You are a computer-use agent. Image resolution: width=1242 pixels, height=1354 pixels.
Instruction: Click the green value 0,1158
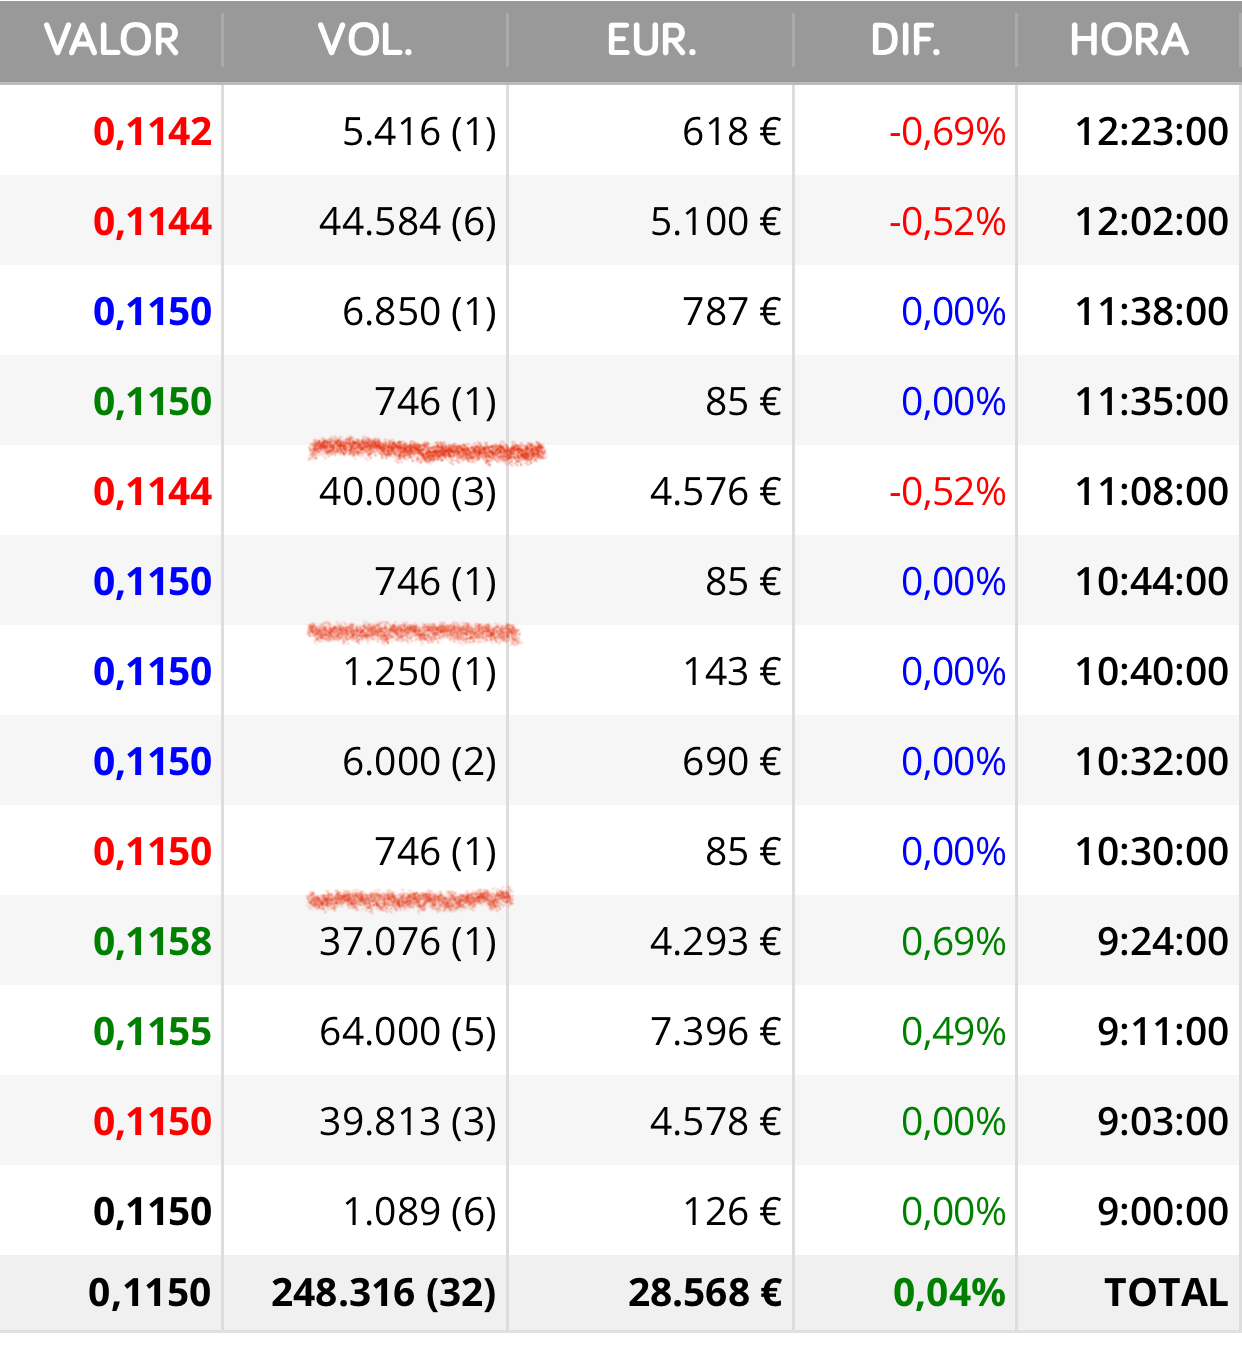click(x=152, y=942)
